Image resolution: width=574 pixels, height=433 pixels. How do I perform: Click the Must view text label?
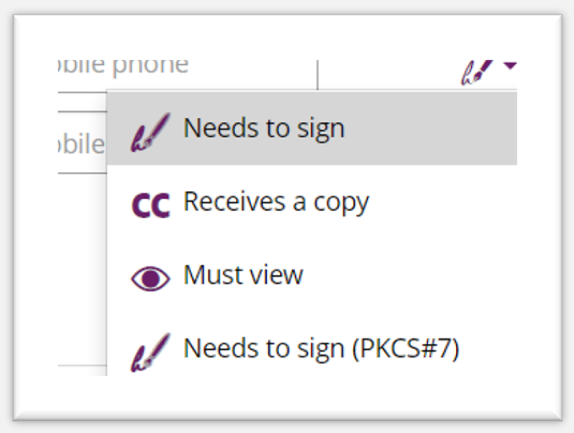click(243, 275)
